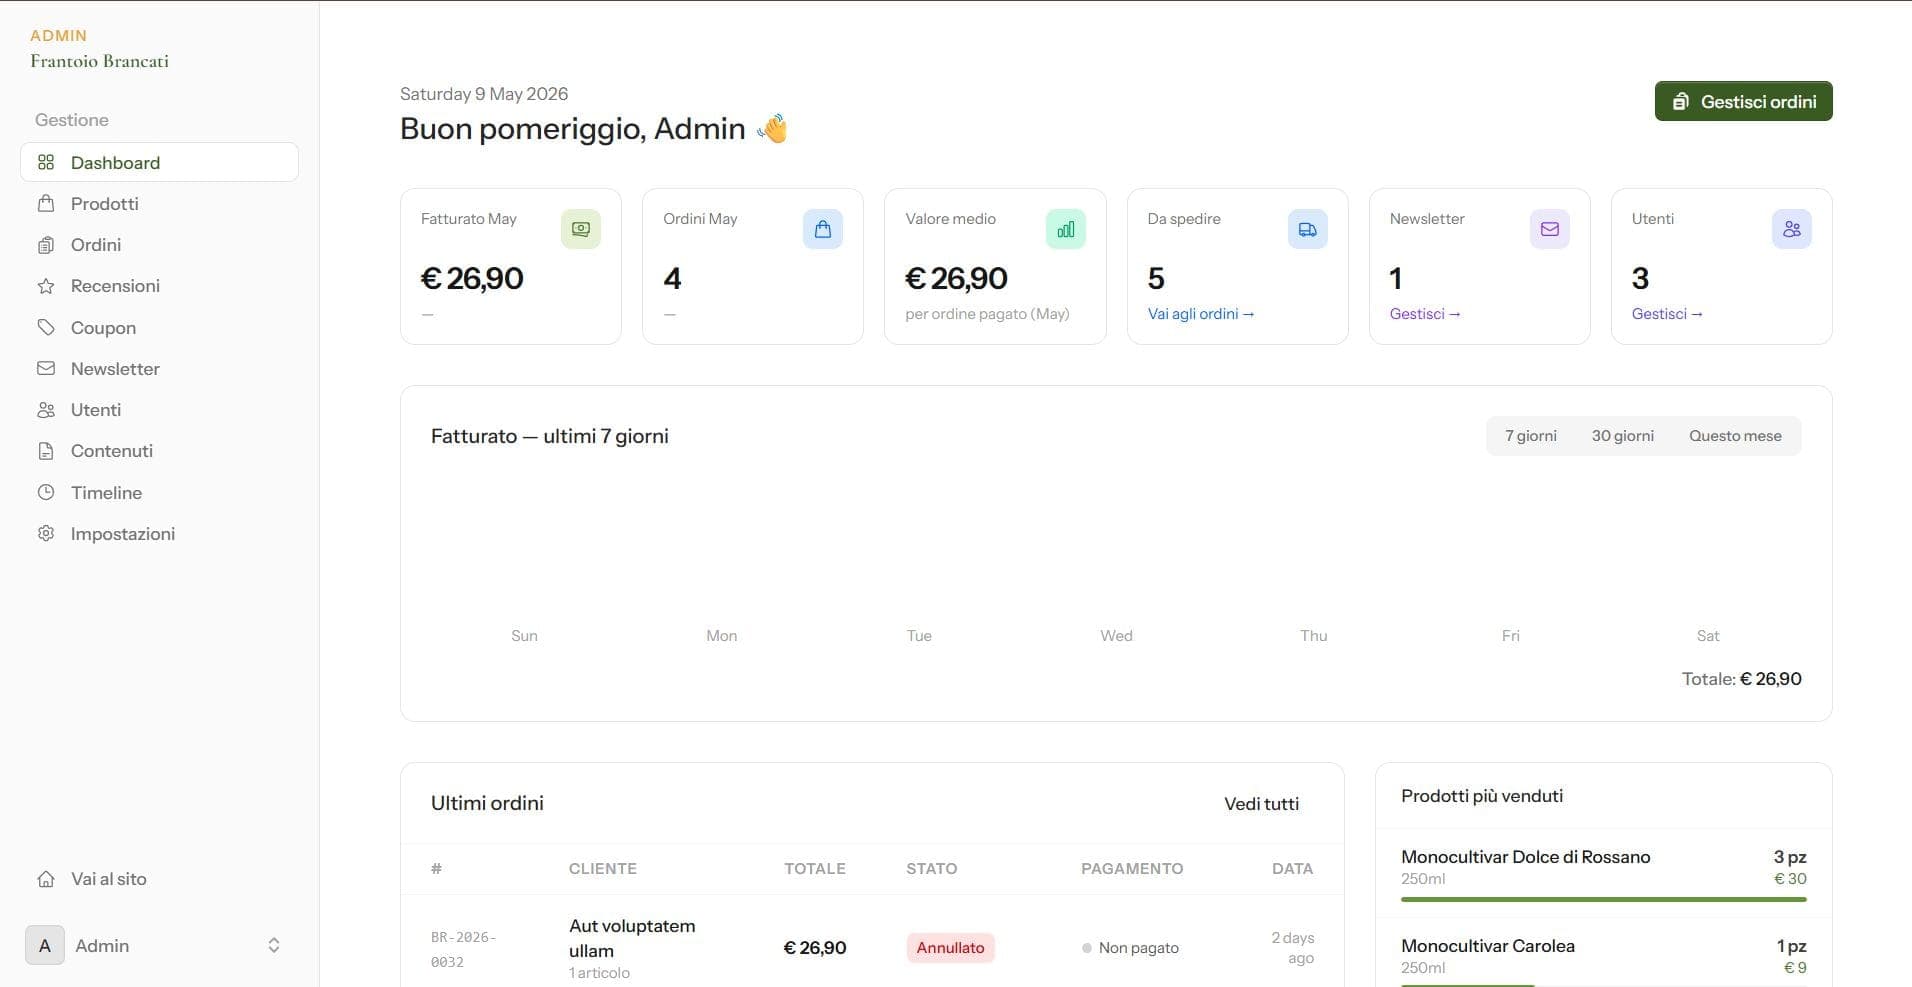Click the Gestisci ordini button
This screenshot has width=1912, height=987.
coord(1743,101)
